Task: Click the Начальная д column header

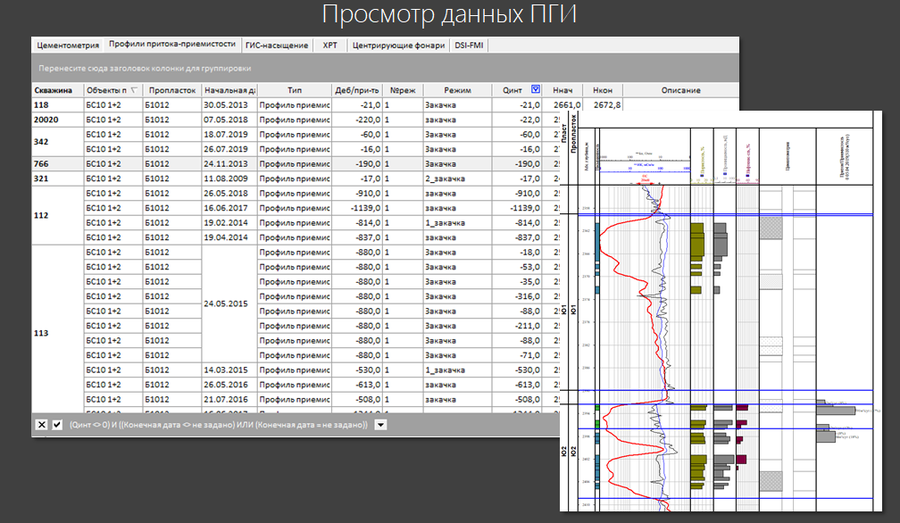Action: (230, 90)
